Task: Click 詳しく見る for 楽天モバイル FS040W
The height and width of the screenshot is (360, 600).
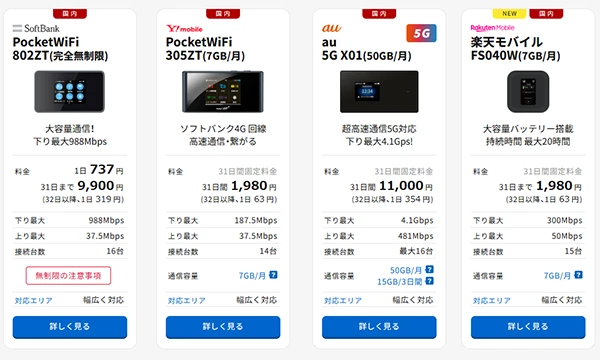Action: coord(528,327)
